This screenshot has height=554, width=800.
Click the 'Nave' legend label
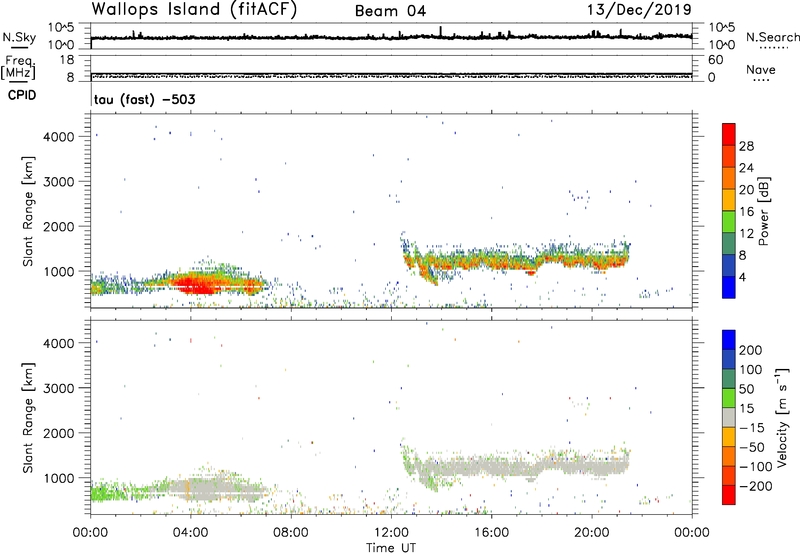tap(761, 70)
